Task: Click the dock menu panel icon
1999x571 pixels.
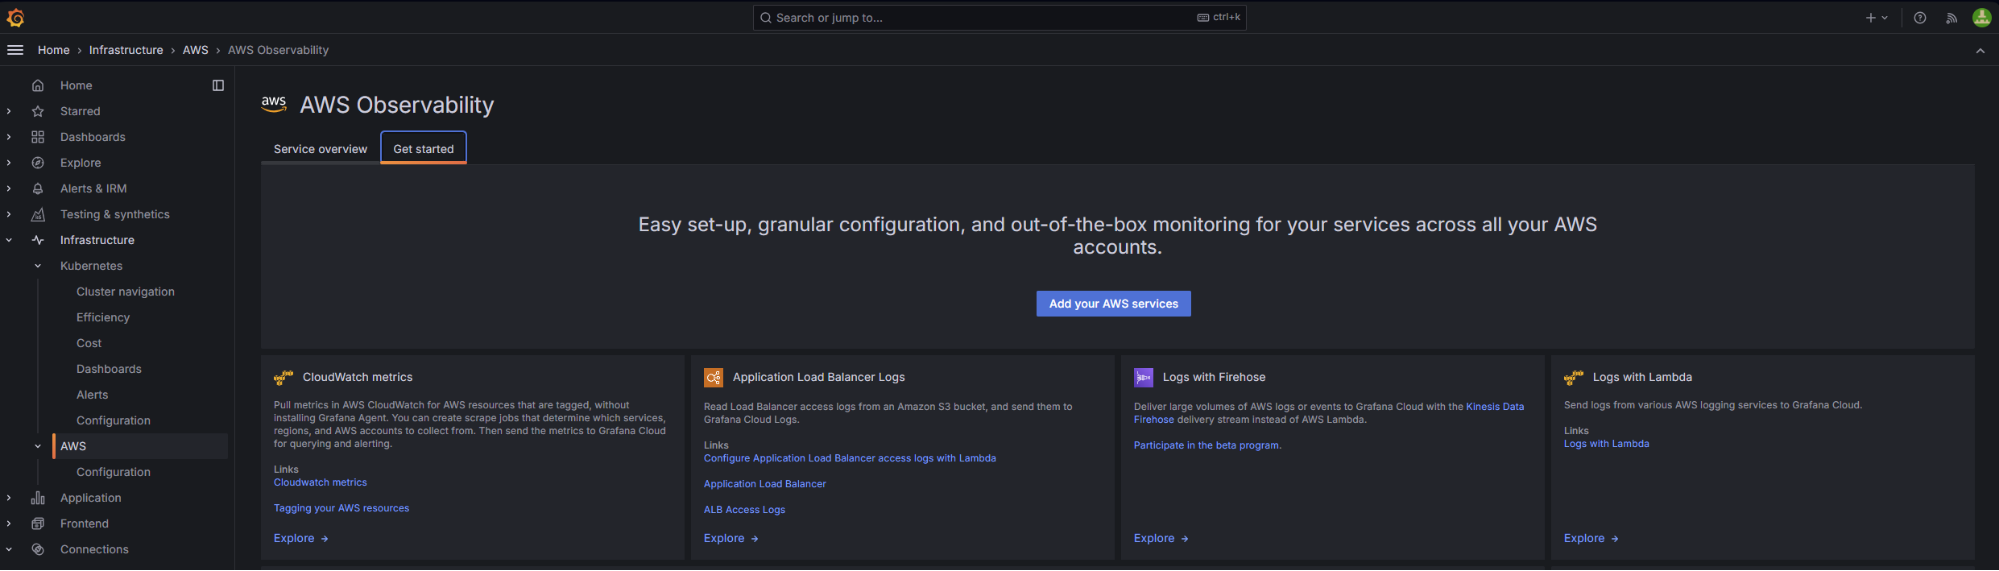Action: pyautogui.click(x=218, y=85)
